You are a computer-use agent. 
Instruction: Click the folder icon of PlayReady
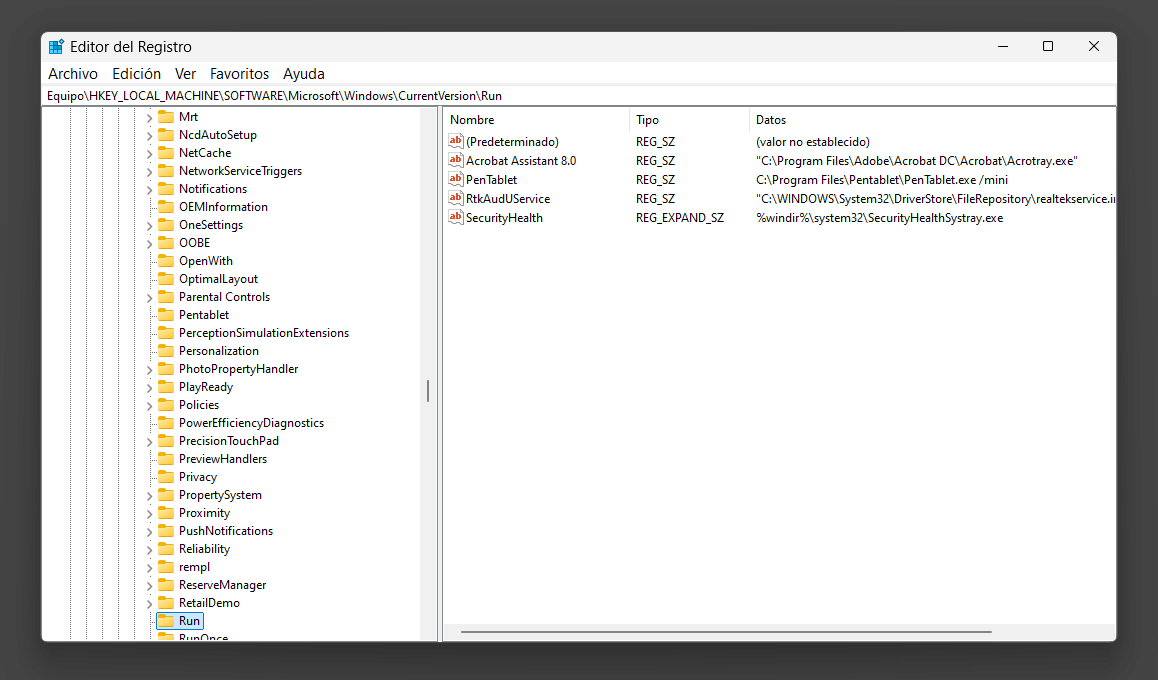[166, 387]
